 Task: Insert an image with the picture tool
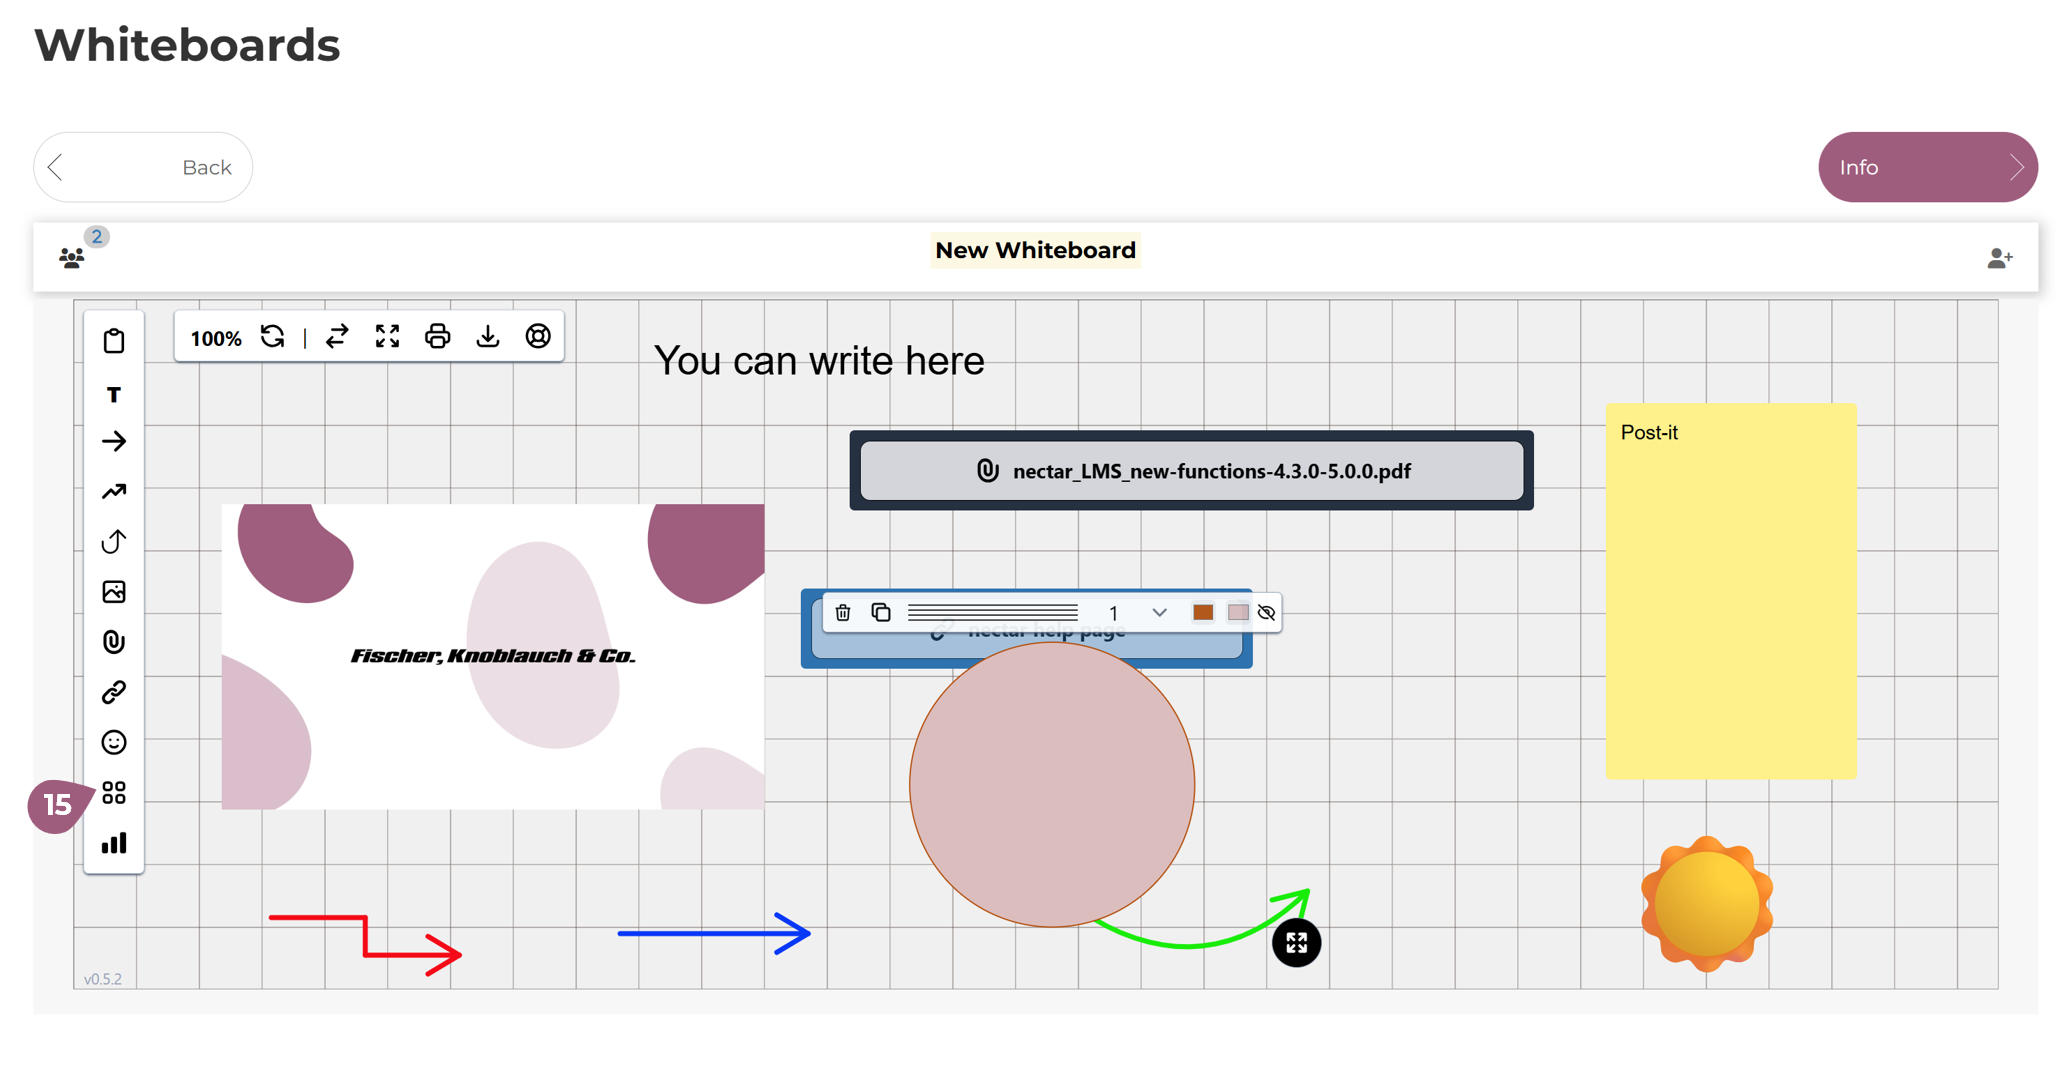[114, 592]
